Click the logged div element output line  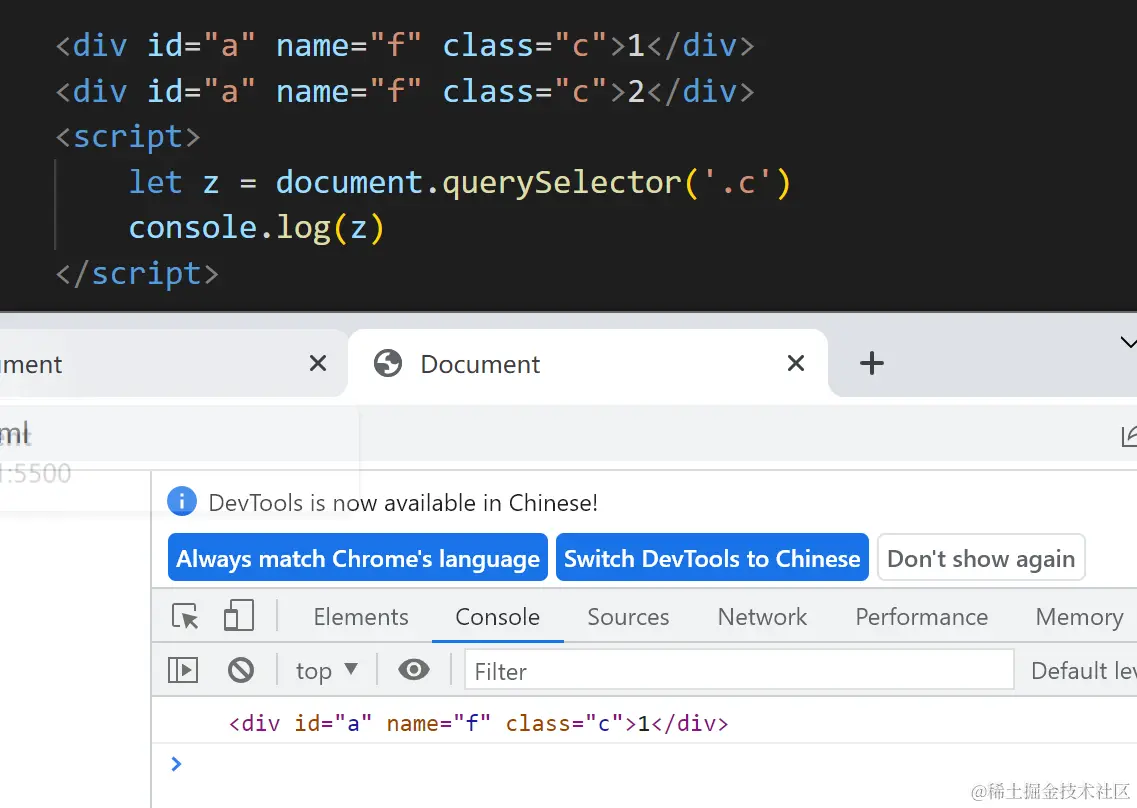click(479, 723)
